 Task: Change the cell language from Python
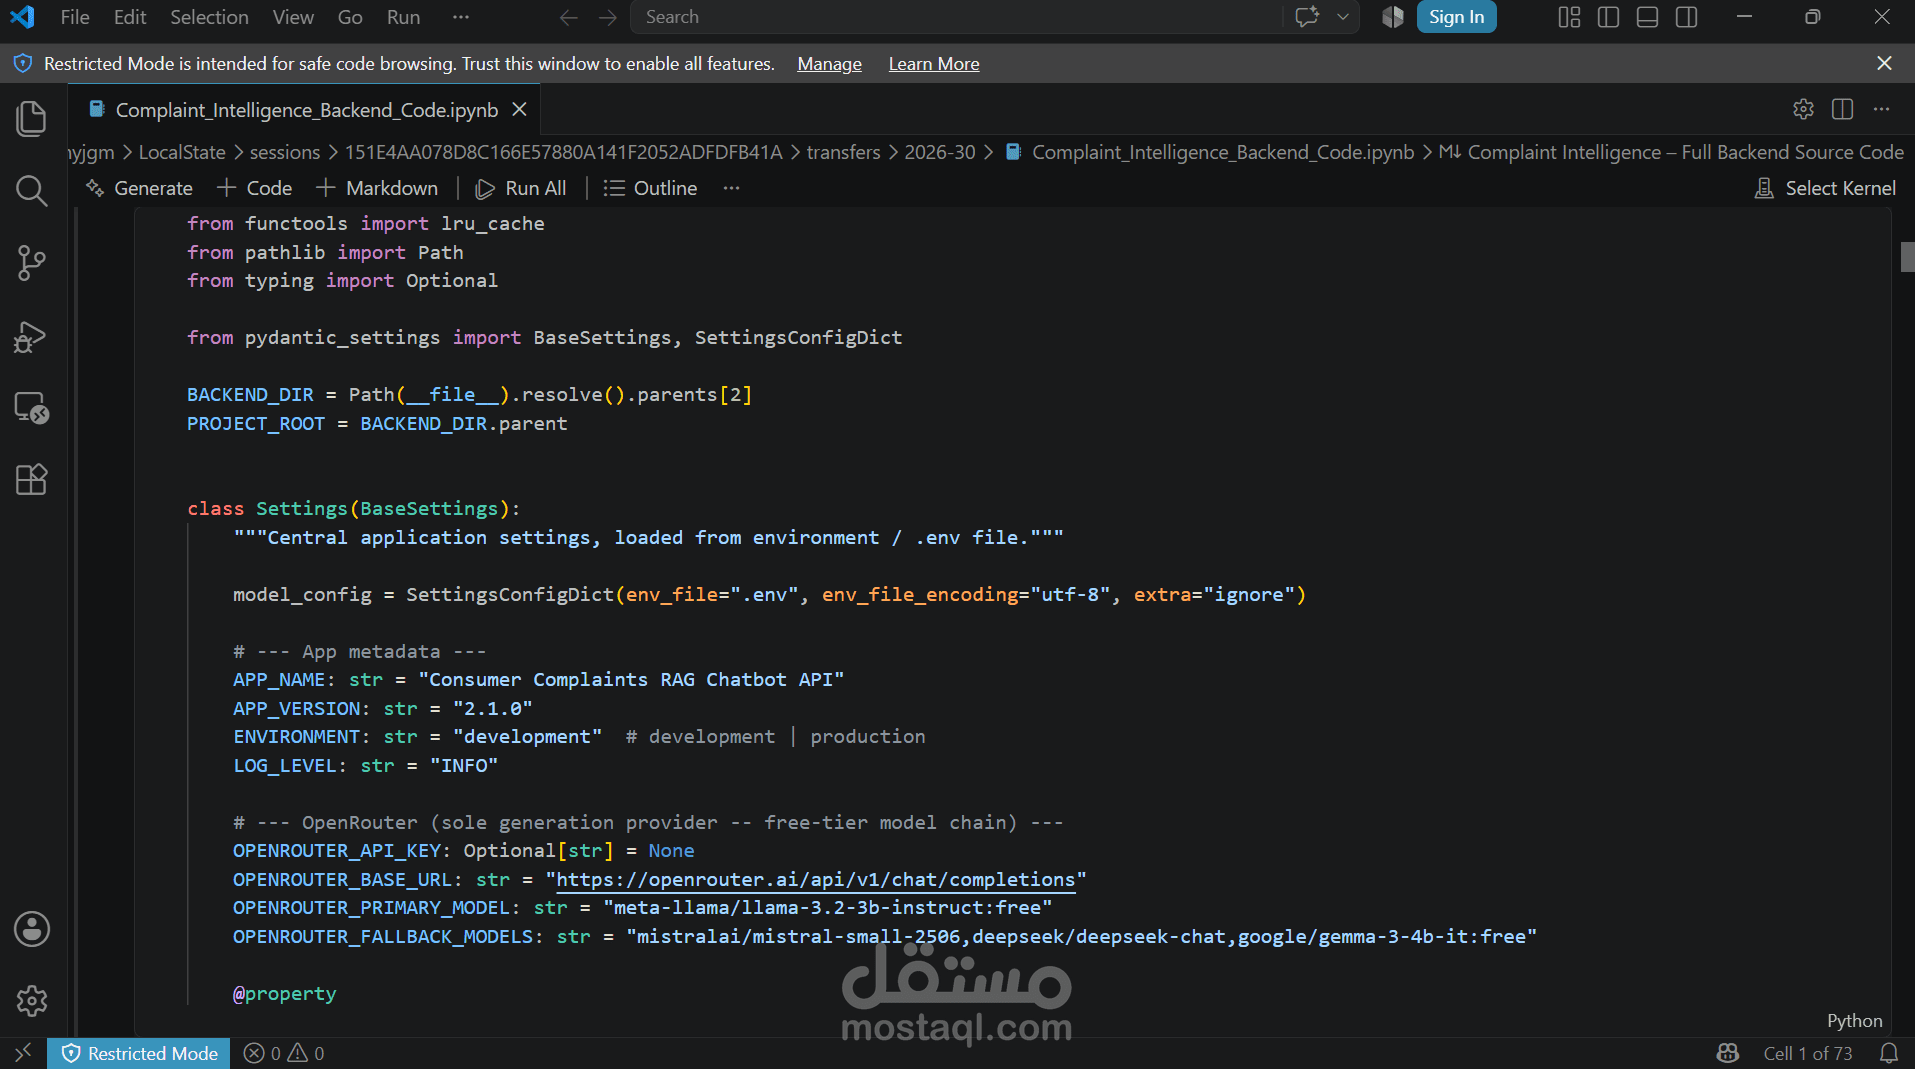pyautogui.click(x=1854, y=1021)
